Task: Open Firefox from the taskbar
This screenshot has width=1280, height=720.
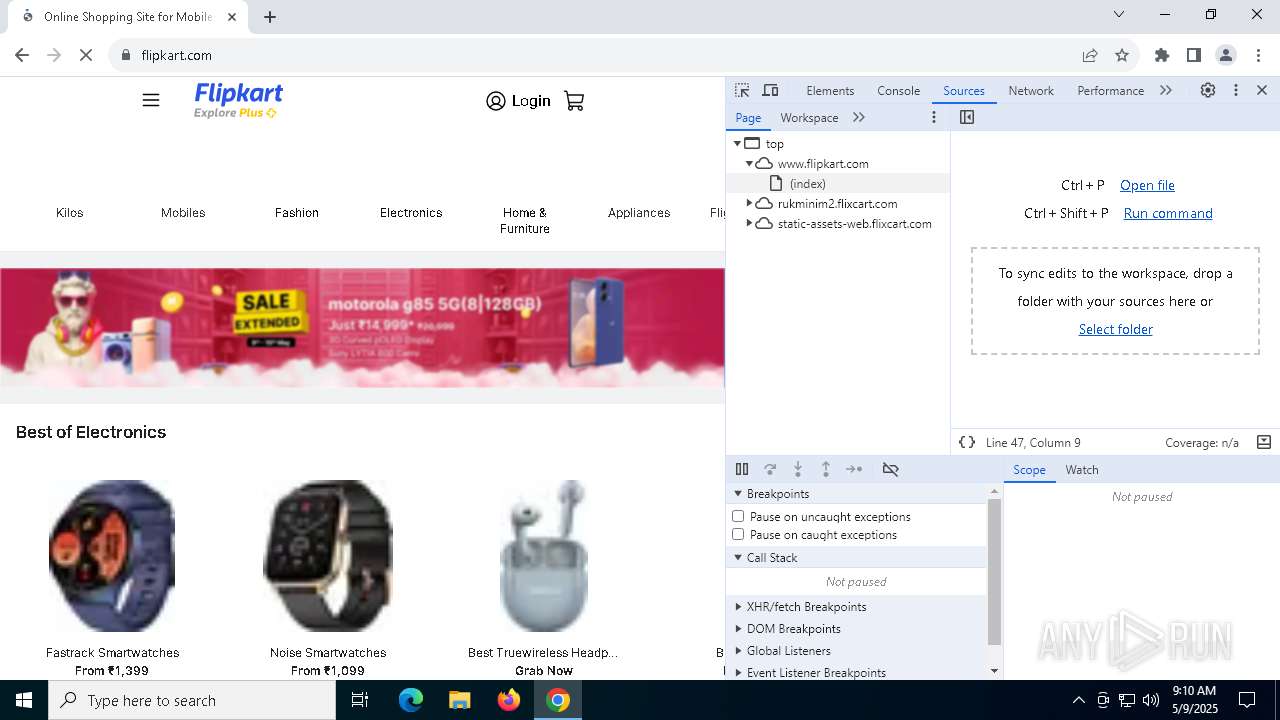Action: tap(509, 700)
